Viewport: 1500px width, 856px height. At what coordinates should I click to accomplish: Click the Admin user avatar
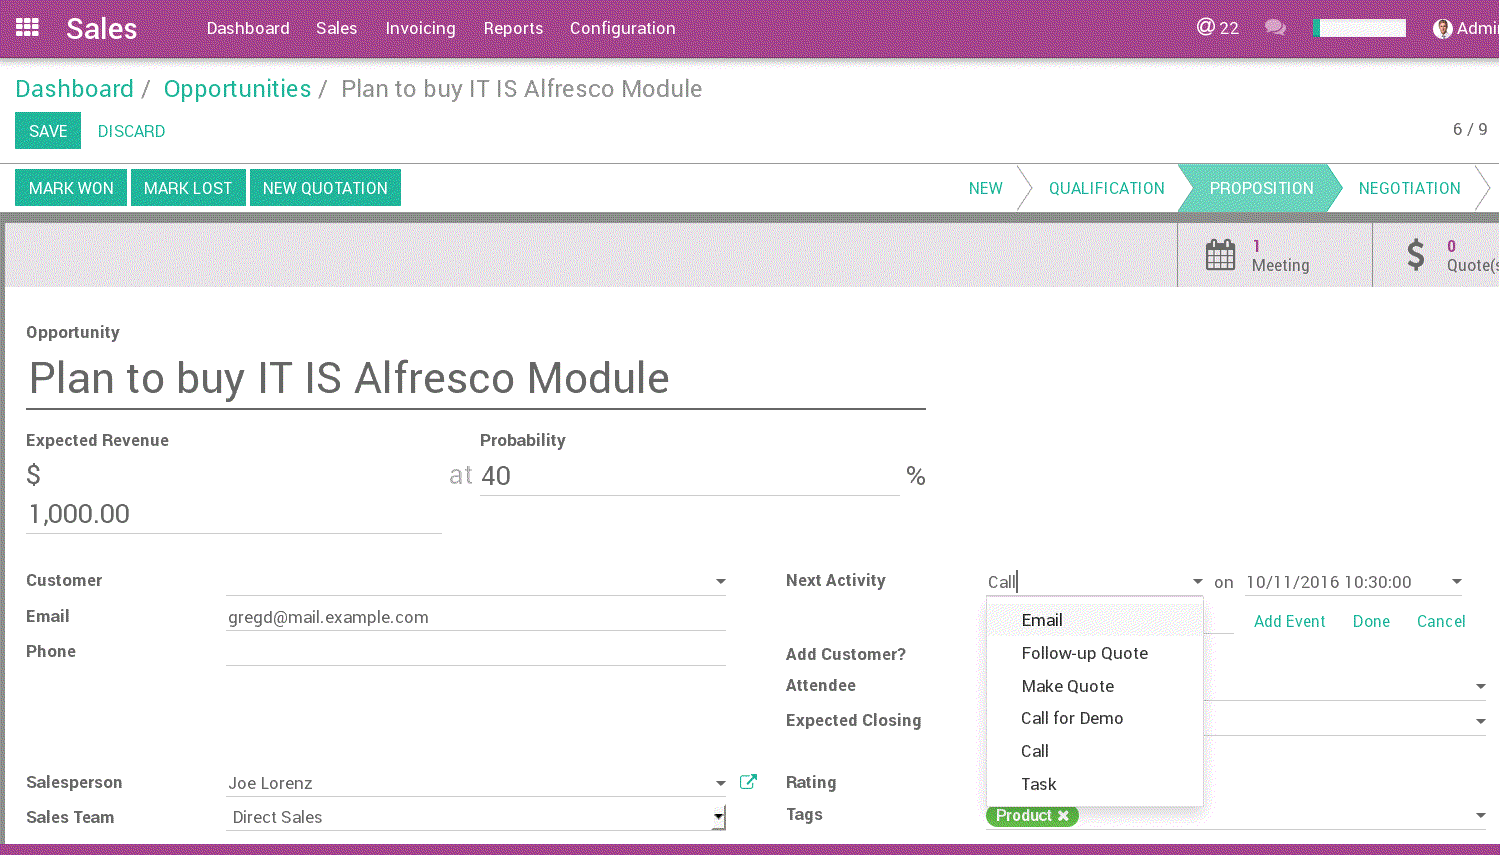coord(1442,29)
